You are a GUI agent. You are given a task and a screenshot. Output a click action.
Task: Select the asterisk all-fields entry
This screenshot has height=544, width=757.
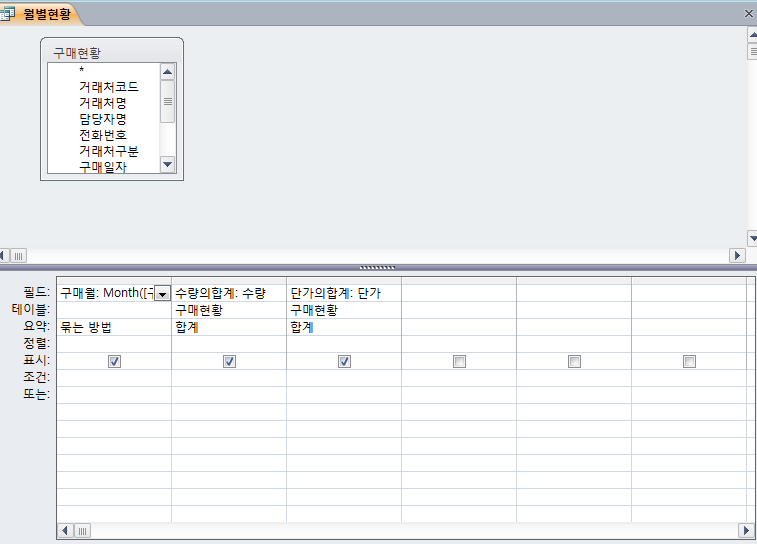[x=82, y=71]
